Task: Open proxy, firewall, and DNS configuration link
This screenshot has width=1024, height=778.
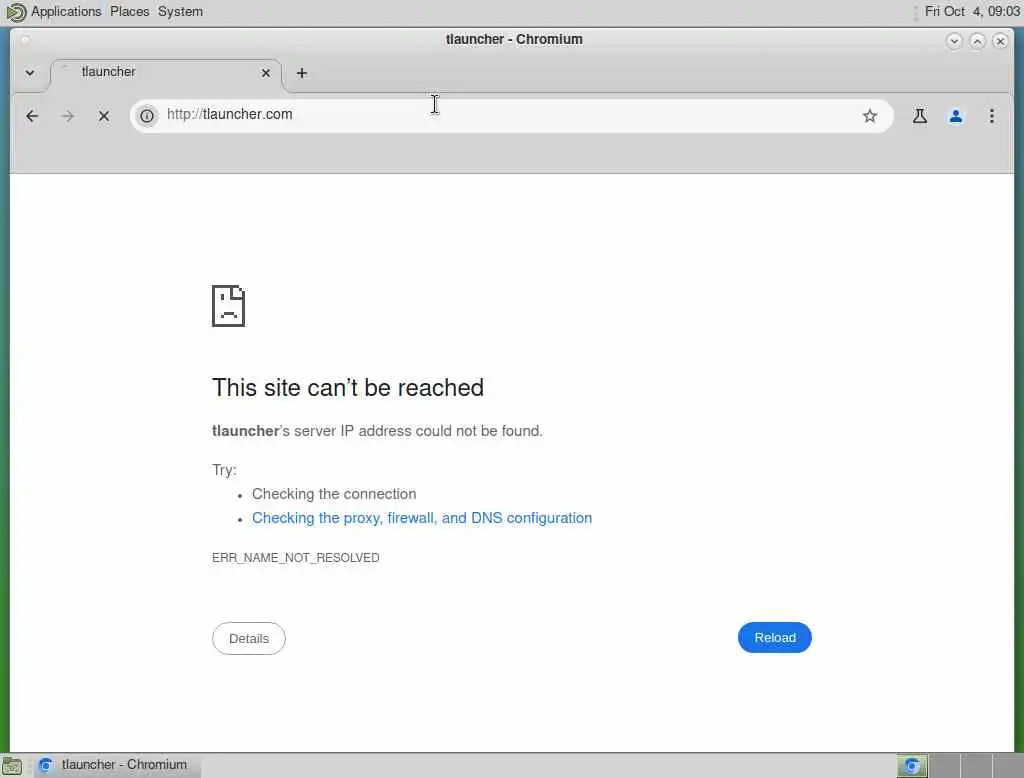Action: coord(422,518)
